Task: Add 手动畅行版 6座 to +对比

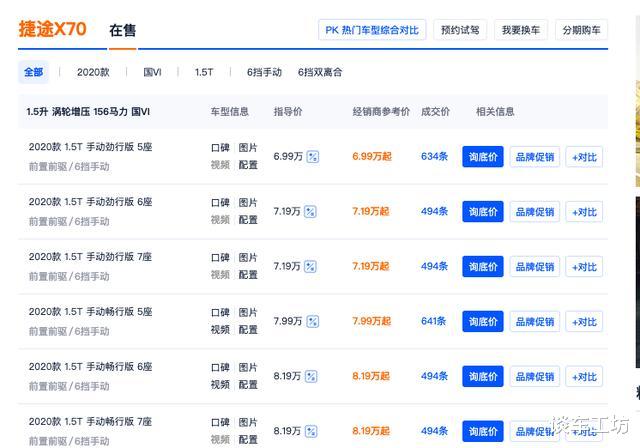Action: coord(584,377)
